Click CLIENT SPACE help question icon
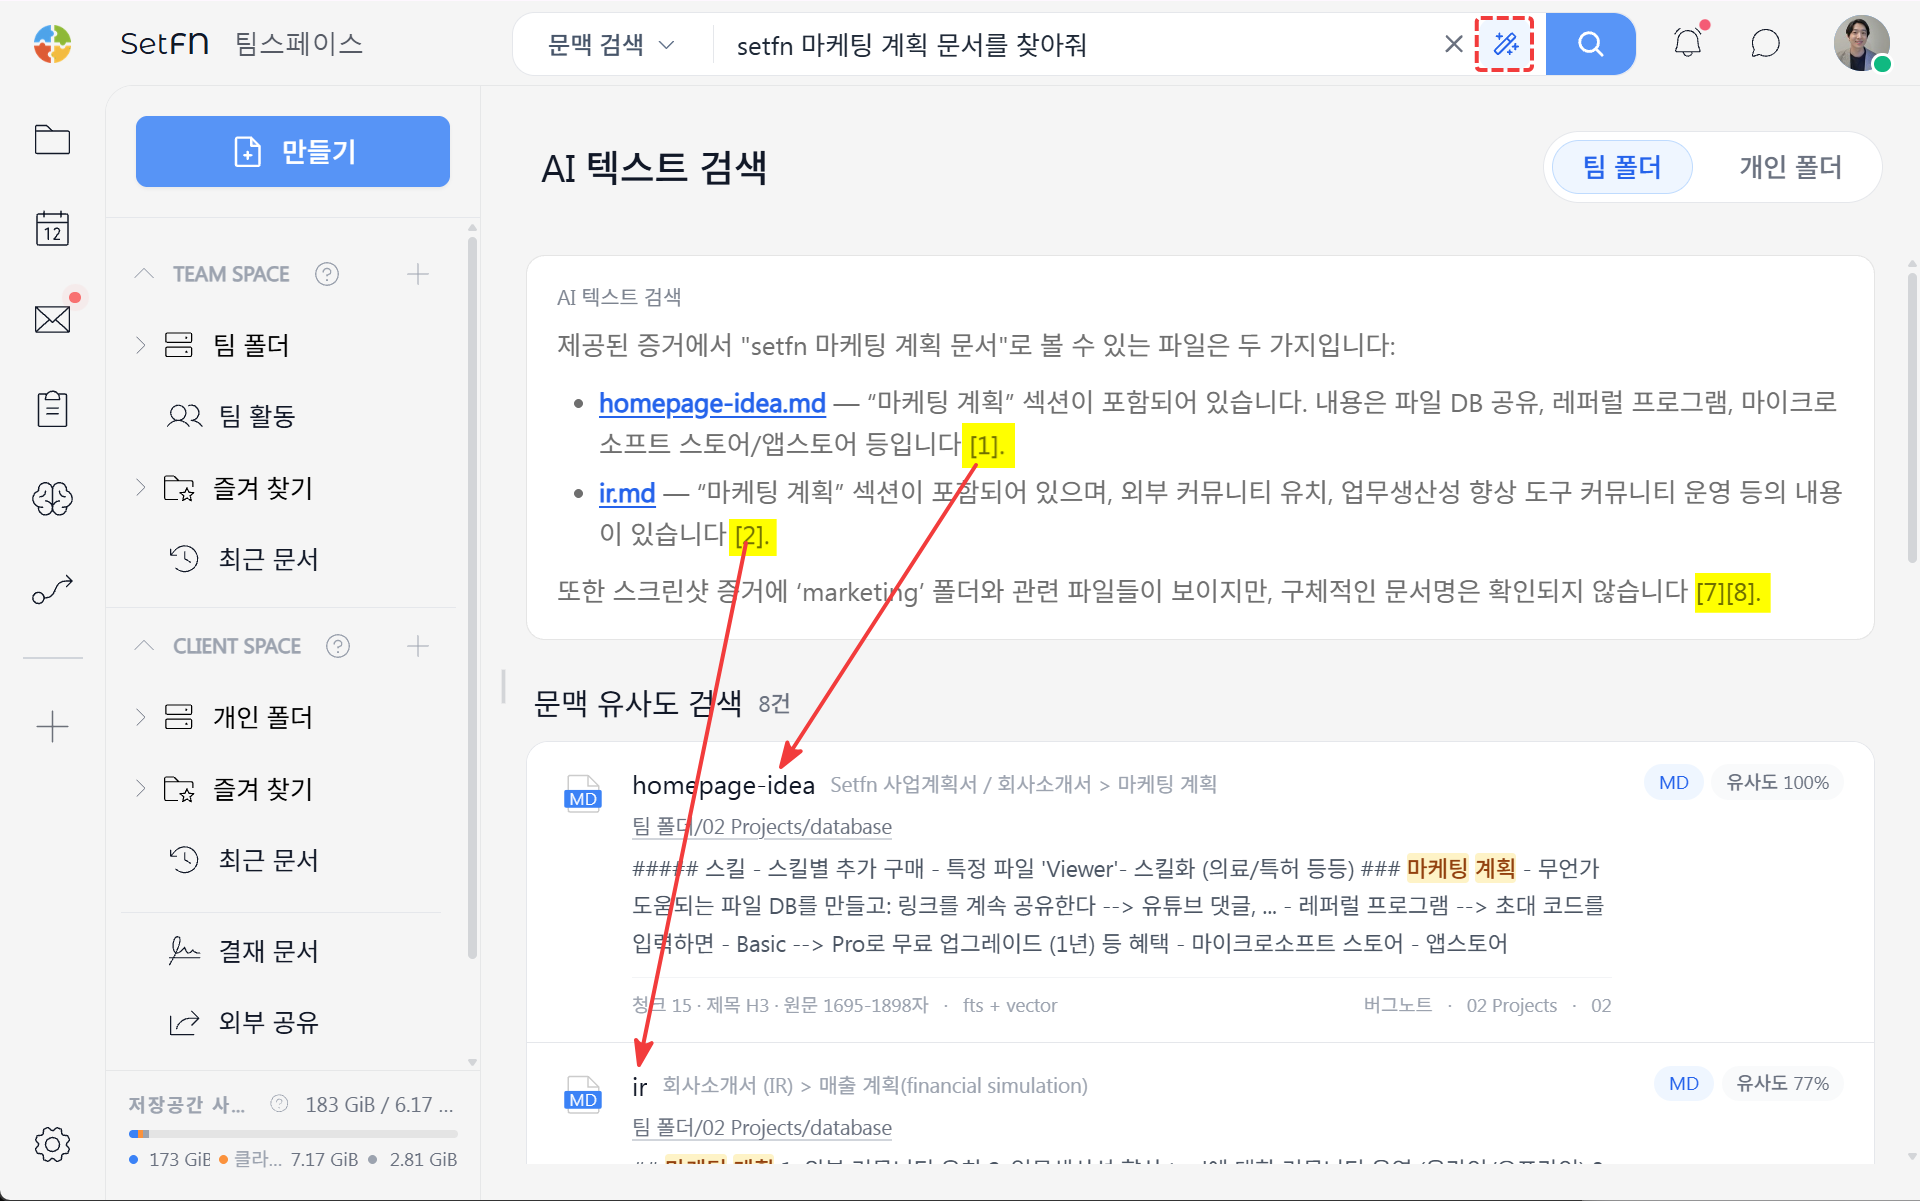Viewport: 1920px width, 1201px height. pos(338,646)
